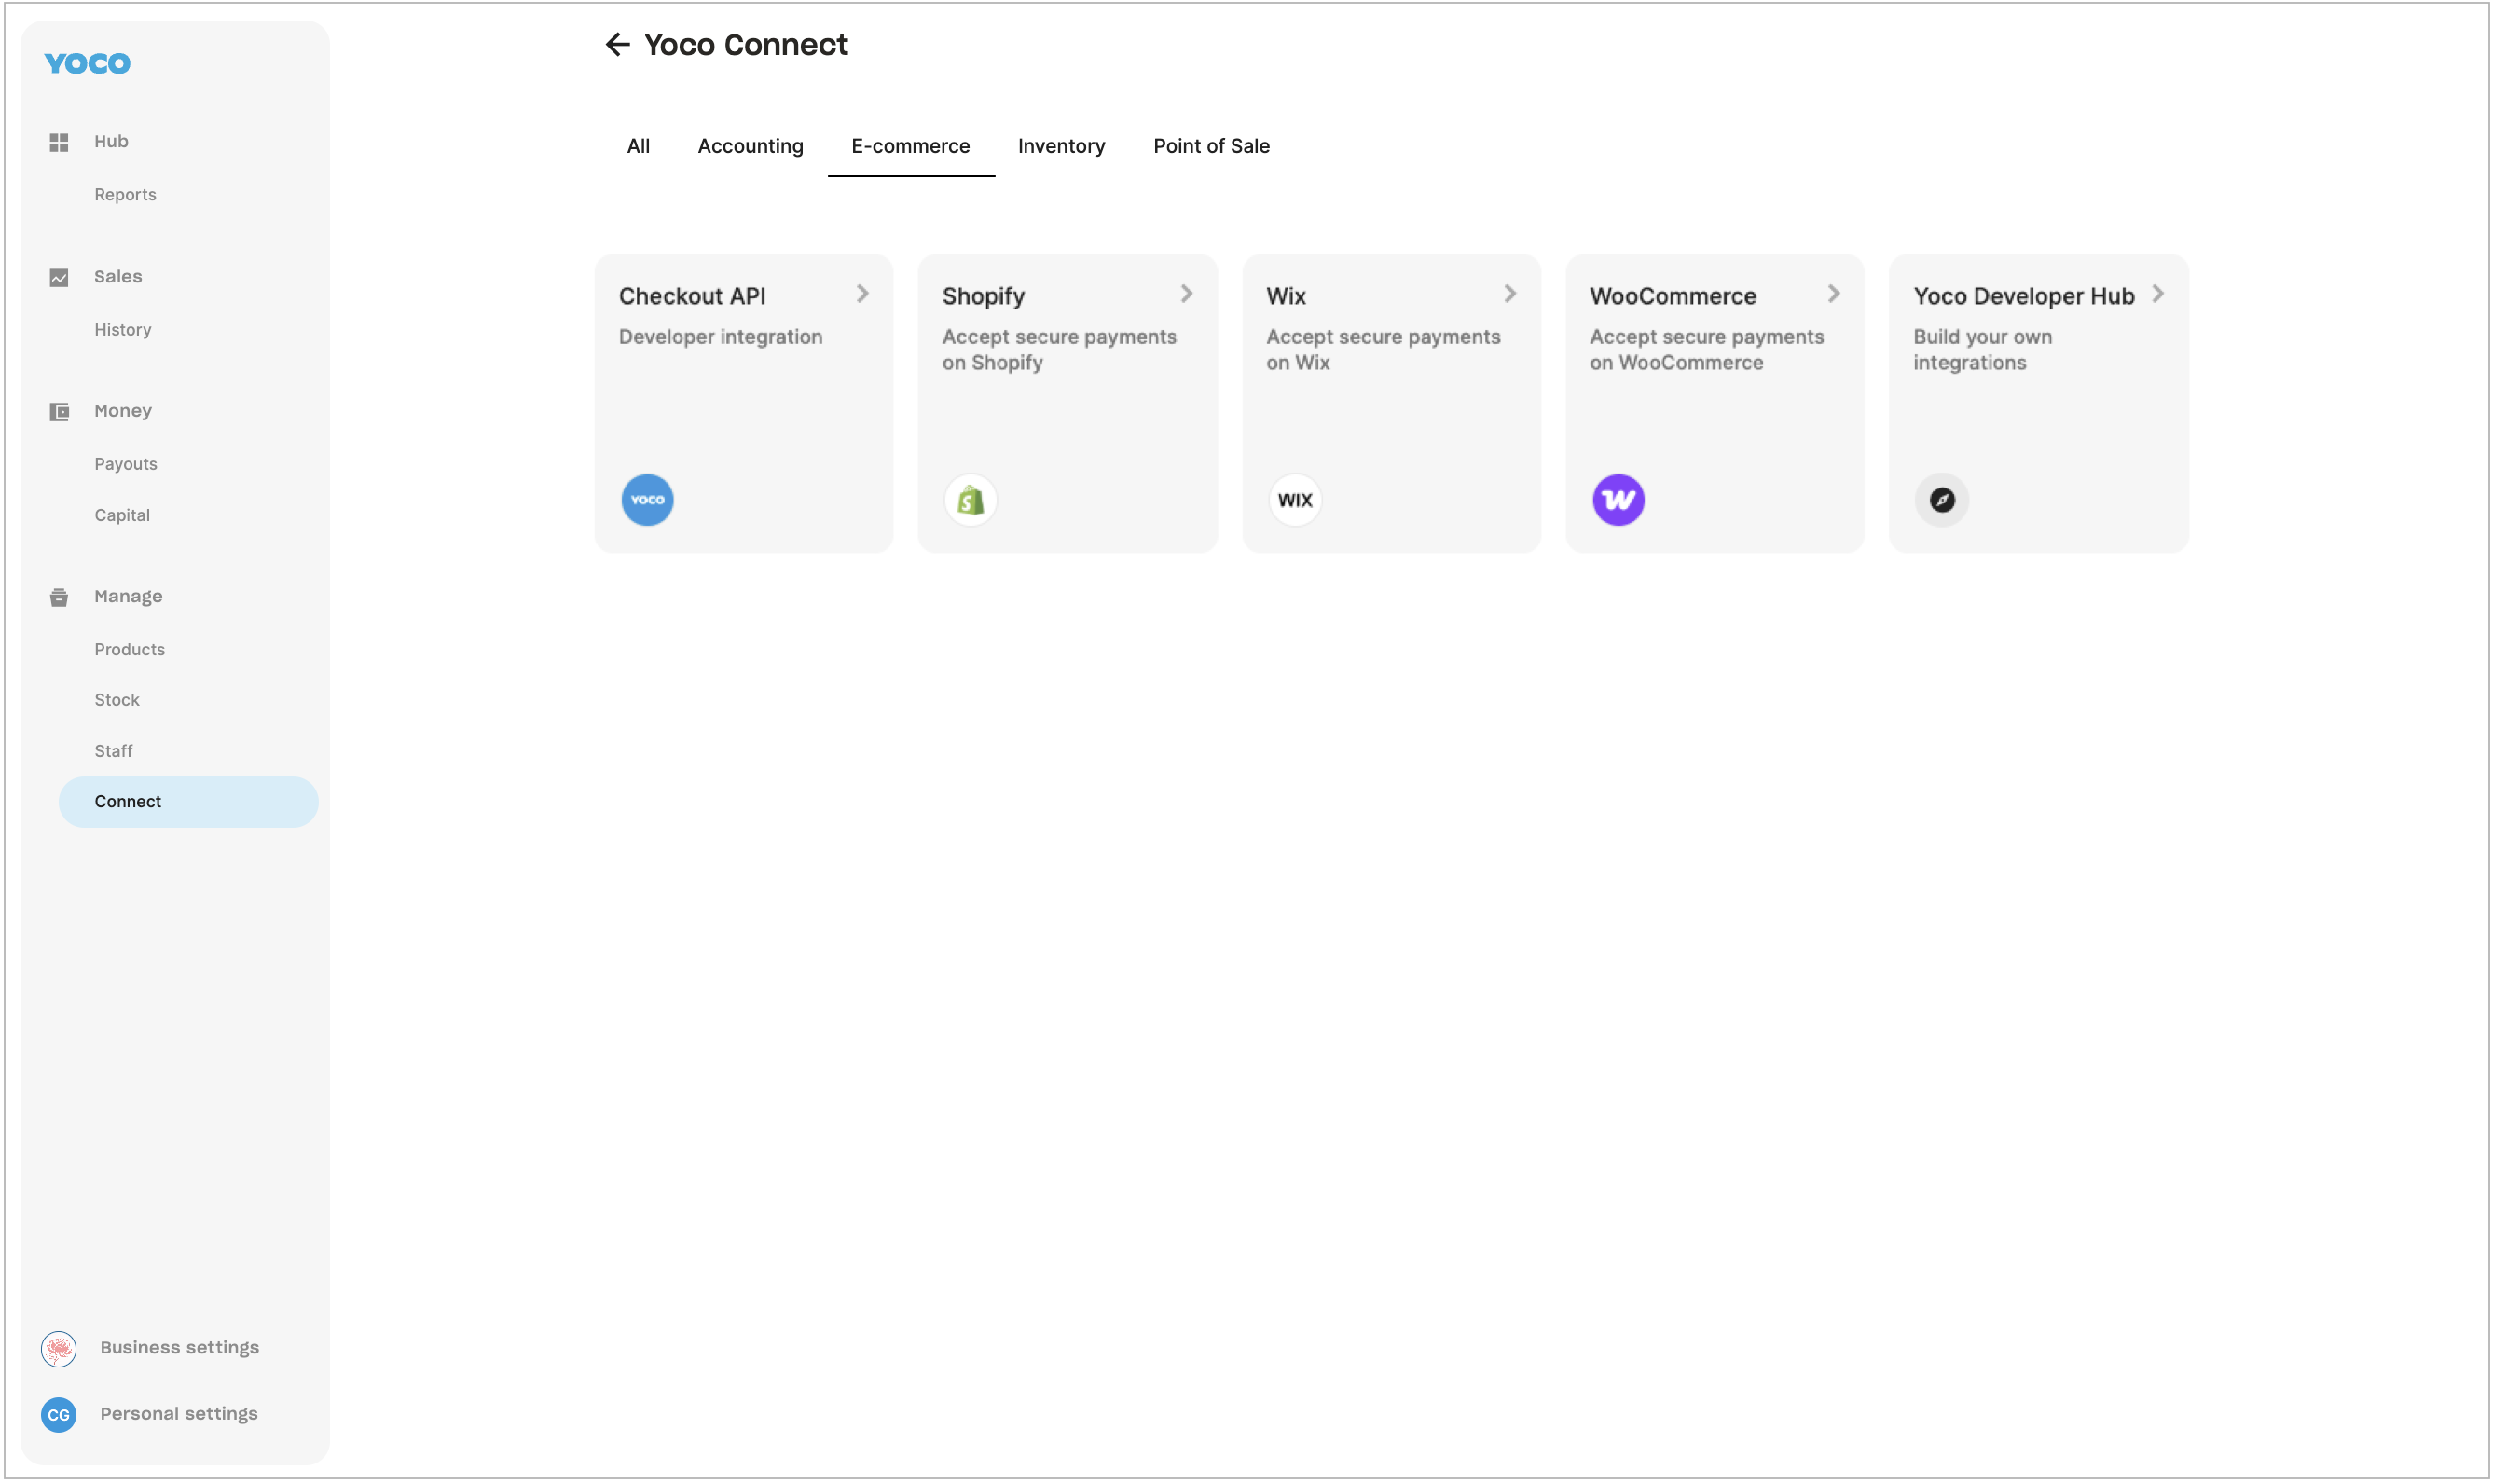Click the Business settings avatar icon
The width and height of the screenshot is (2493, 1484).
coord(59,1349)
